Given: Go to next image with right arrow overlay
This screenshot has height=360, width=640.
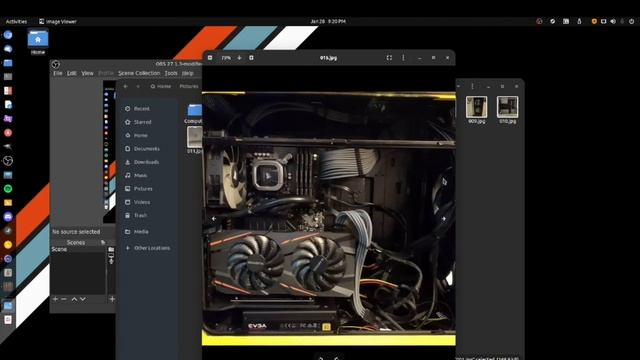Looking at the screenshot, I should [444, 219].
